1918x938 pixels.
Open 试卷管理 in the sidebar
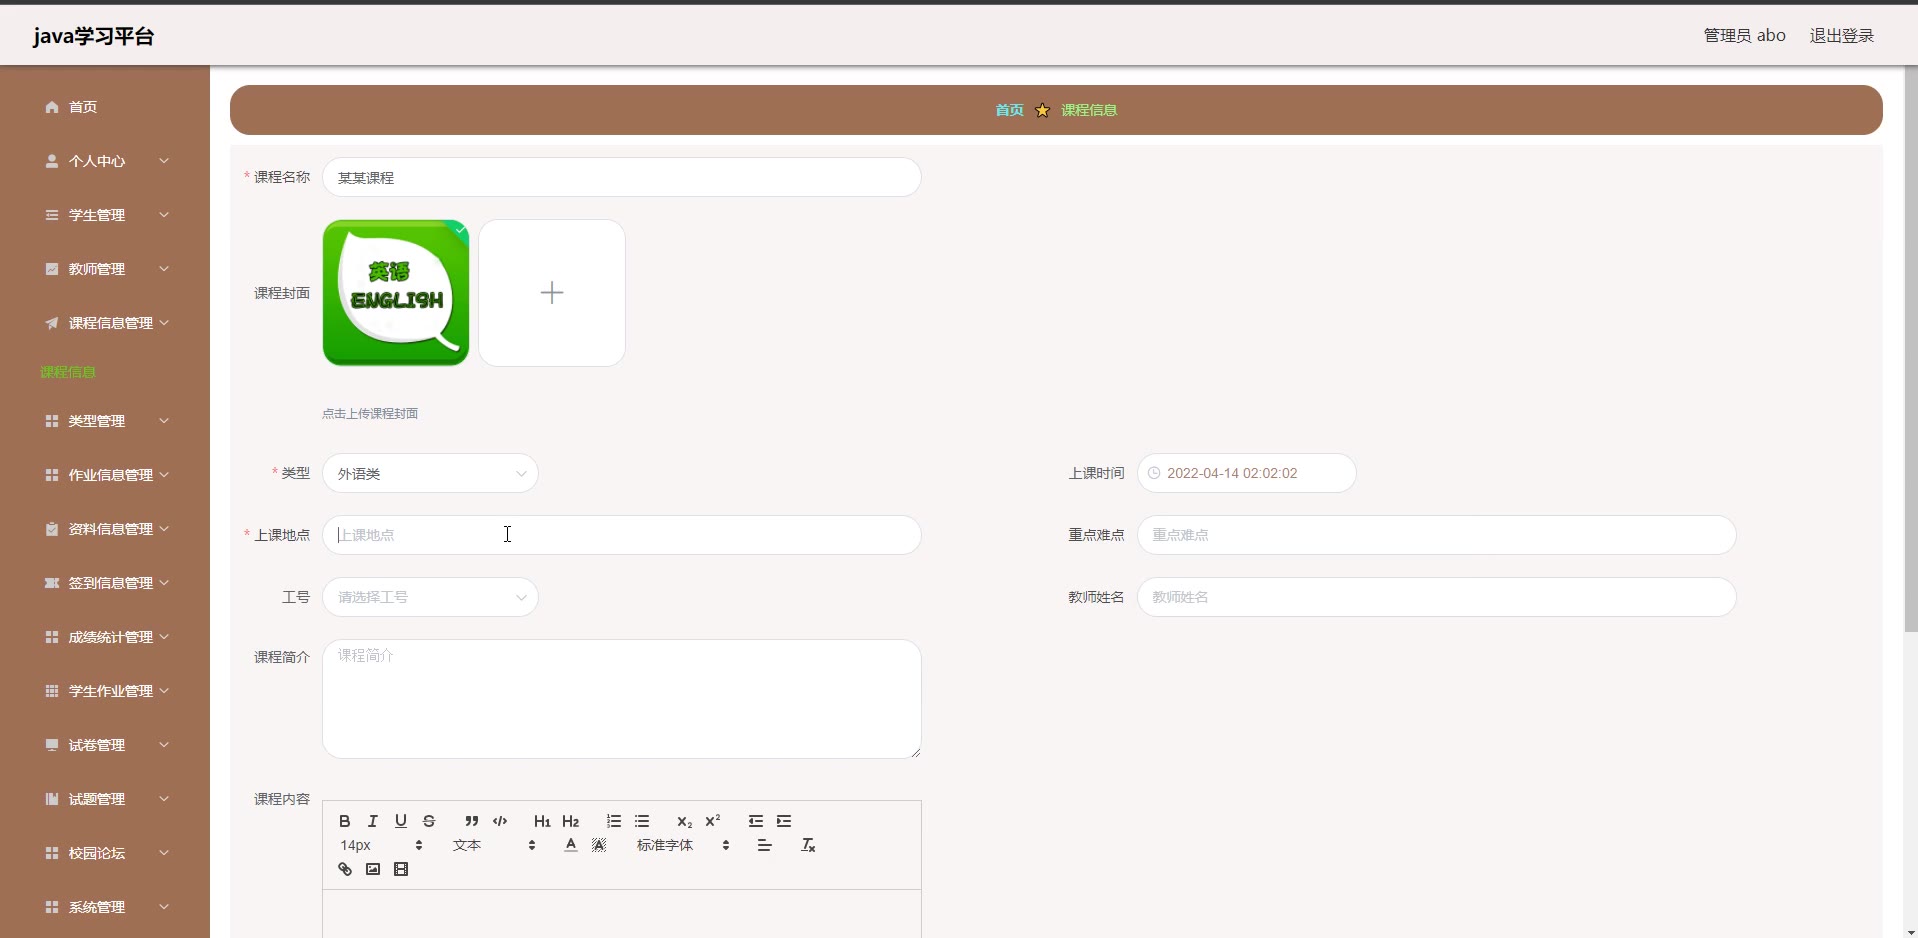105,745
